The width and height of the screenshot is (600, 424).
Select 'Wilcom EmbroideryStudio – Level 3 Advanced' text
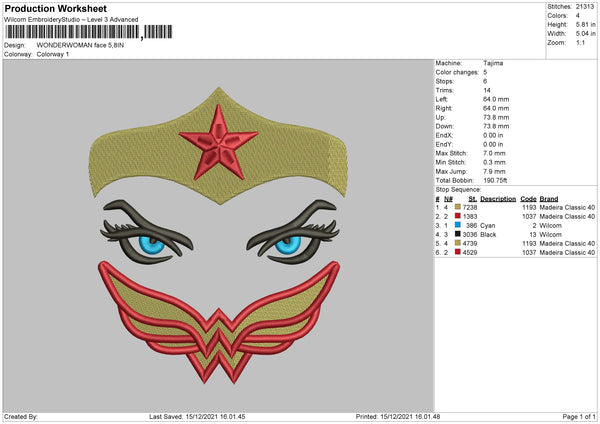71,20
